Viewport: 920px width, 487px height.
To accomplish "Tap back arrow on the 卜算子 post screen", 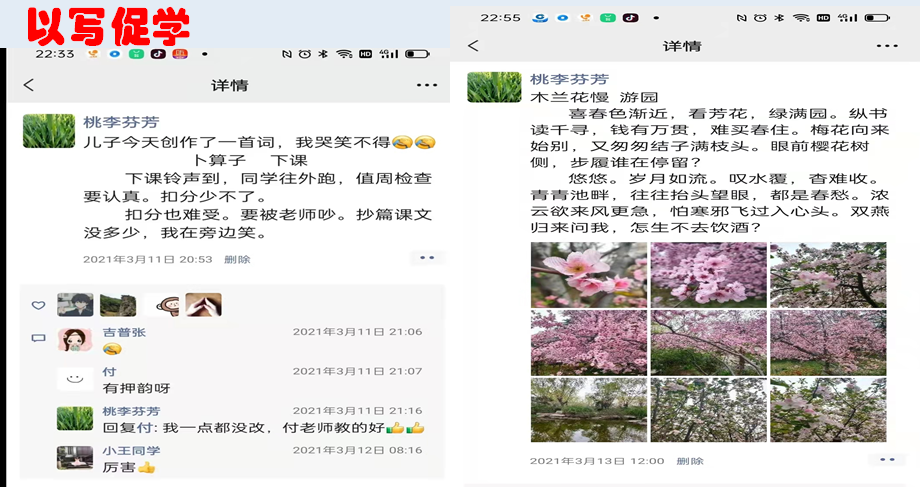I will point(29,86).
